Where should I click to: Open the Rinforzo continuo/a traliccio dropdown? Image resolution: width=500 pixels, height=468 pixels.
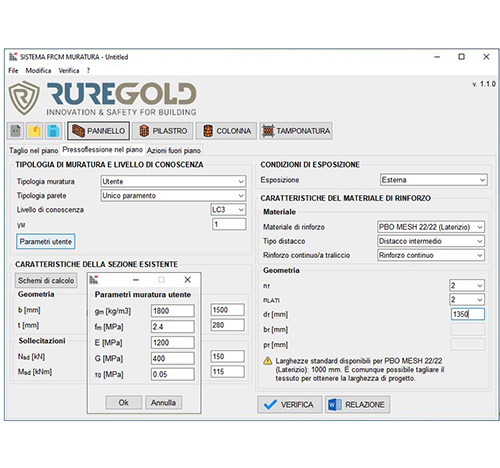point(431,255)
